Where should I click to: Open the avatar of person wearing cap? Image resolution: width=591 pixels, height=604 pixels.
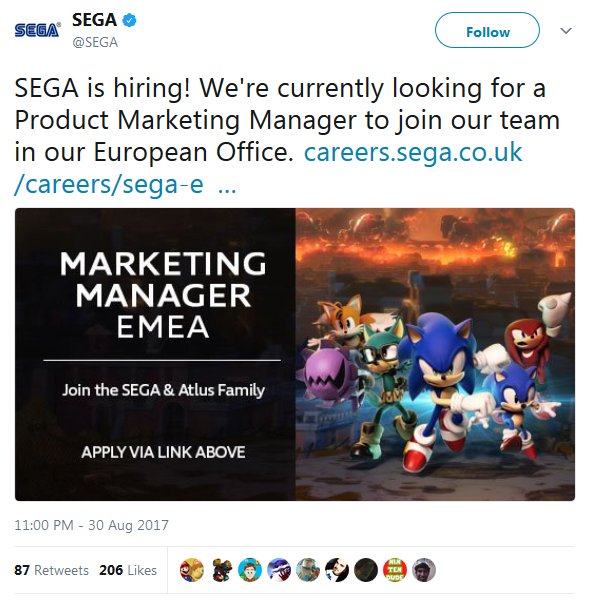click(x=424, y=570)
